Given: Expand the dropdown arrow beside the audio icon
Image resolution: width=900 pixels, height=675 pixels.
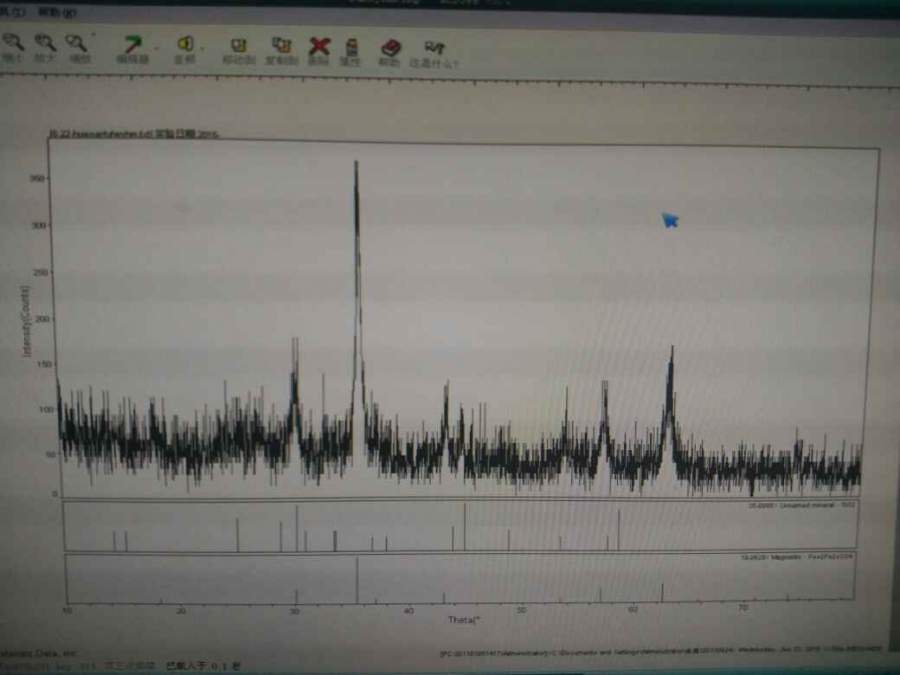Looking at the screenshot, I should tap(203, 48).
